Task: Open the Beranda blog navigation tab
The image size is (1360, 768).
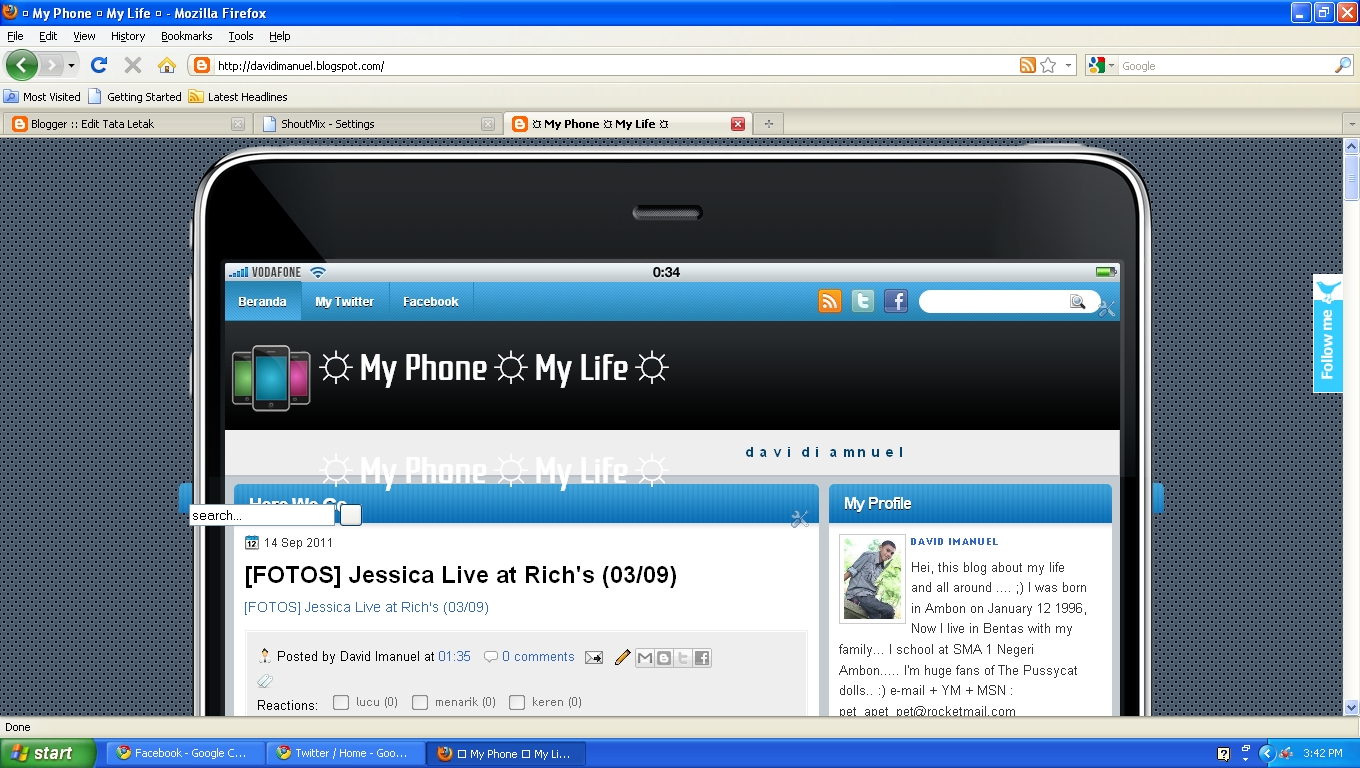Action: (263, 301)
